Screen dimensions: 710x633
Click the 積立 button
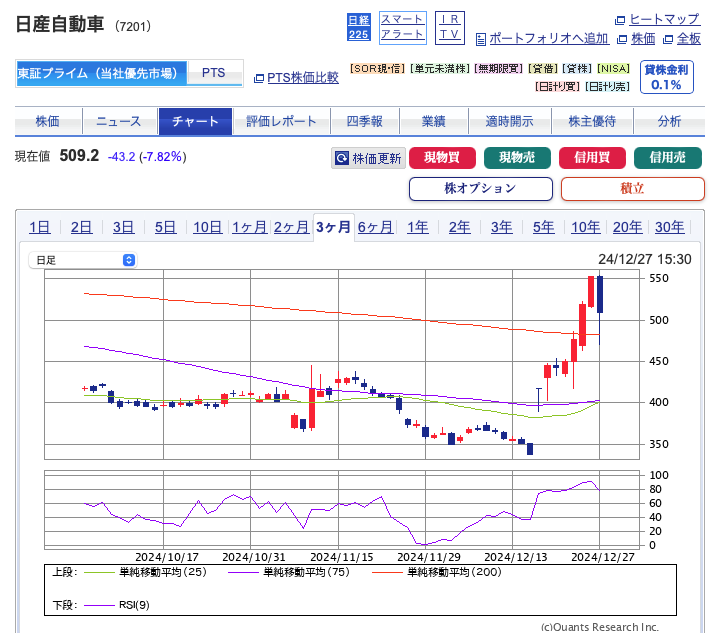[x=633, y=188]
